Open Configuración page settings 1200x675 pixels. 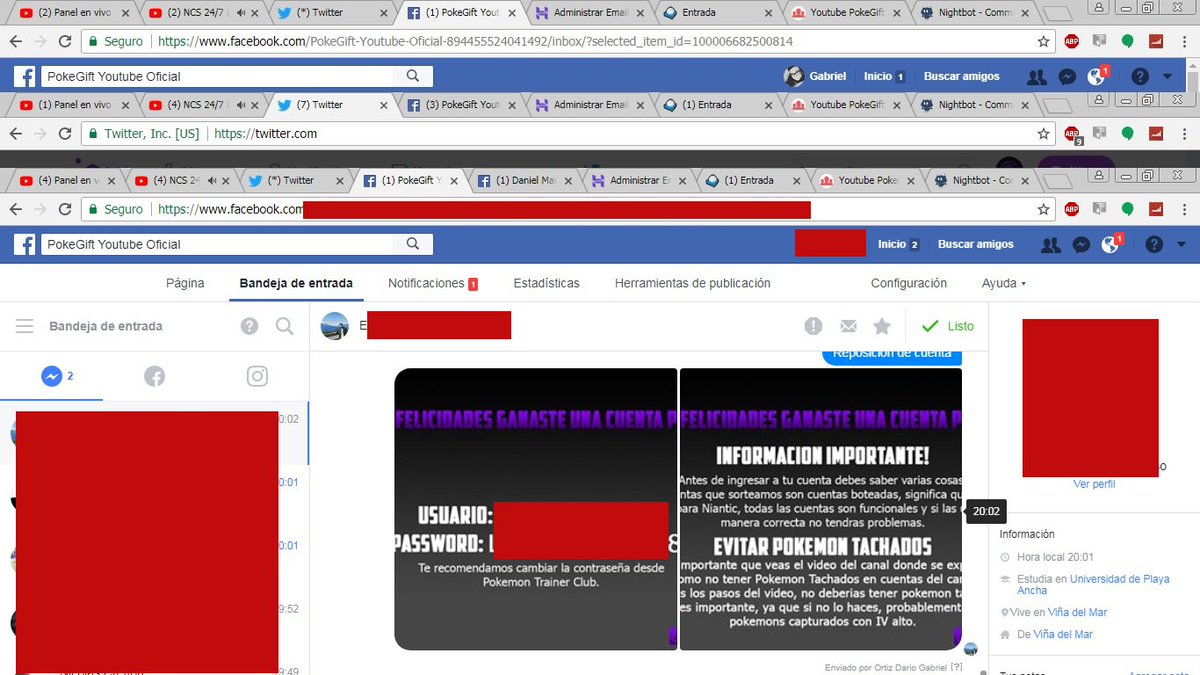(x=908, y=283)
